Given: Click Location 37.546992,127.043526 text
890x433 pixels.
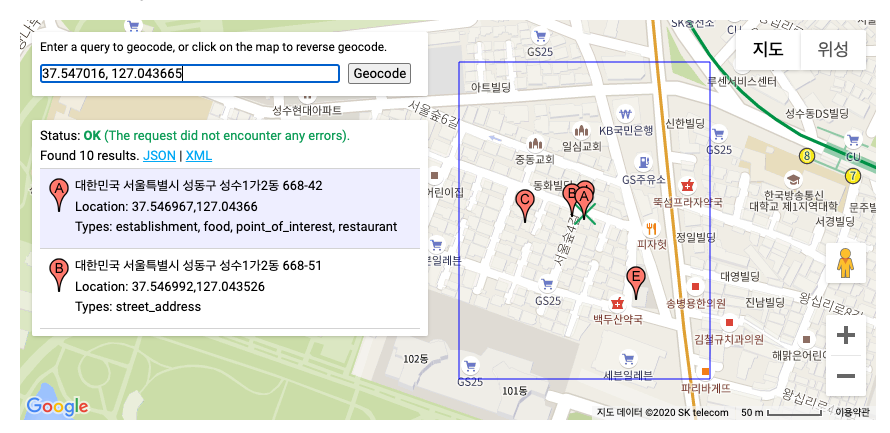Looking at the screenshot, I should tap(170, 287).
